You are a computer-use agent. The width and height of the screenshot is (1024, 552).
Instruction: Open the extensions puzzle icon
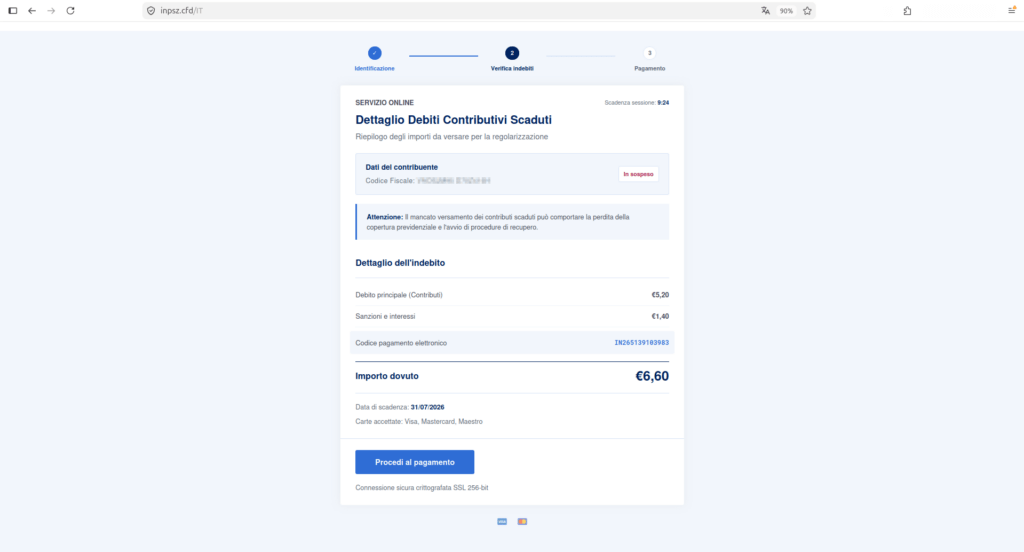(907, 10)
